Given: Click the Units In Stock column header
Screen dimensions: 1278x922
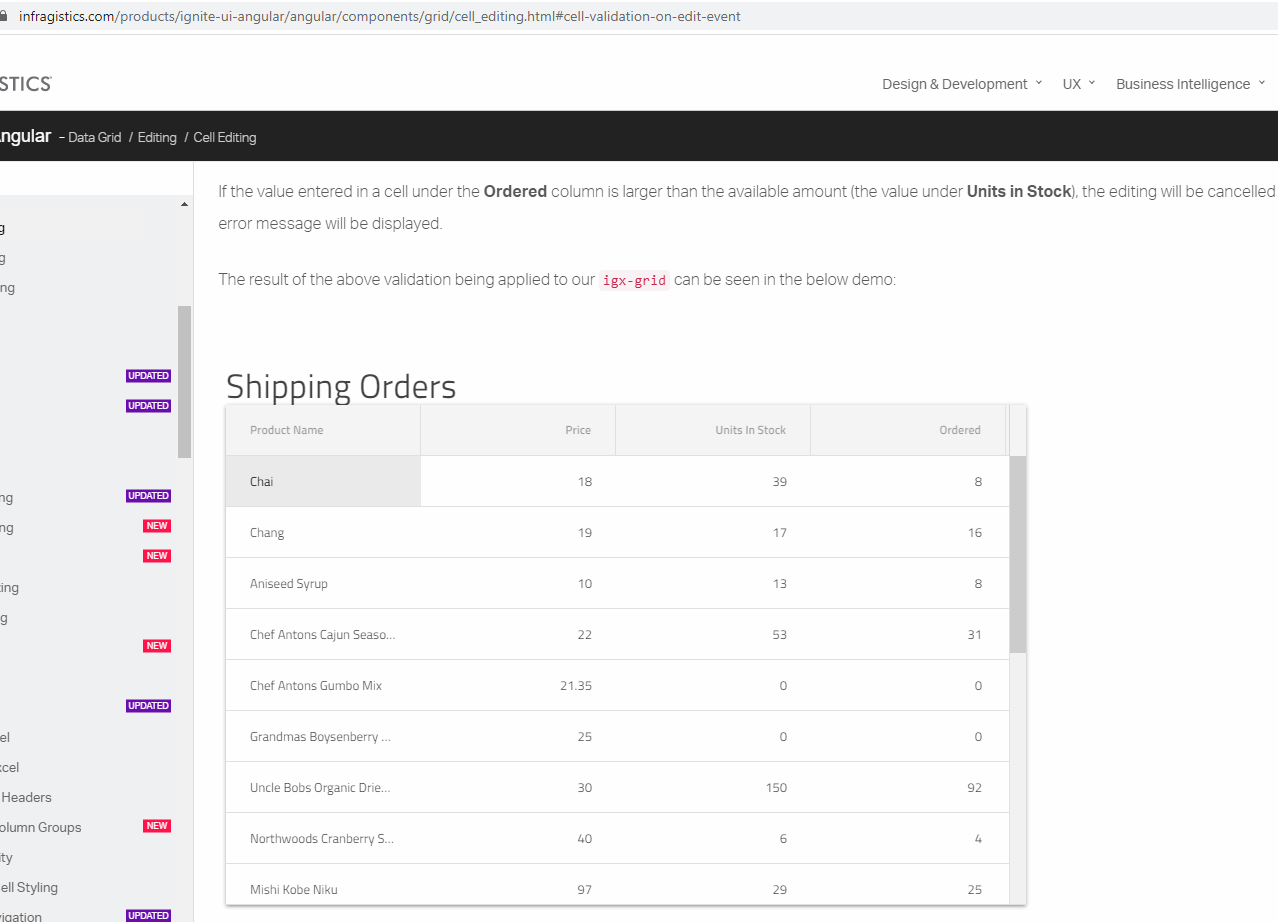Looking at the screenshot, I should (x=749, y=429).
